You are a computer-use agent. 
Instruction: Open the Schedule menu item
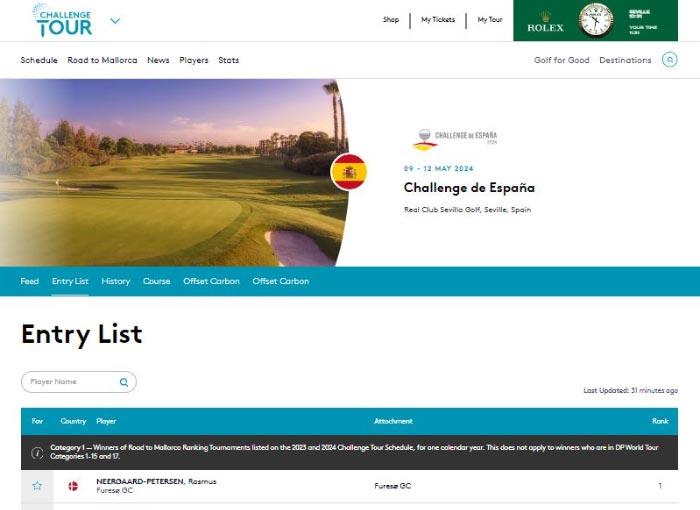pyautogui.click(x=39, y=60)
